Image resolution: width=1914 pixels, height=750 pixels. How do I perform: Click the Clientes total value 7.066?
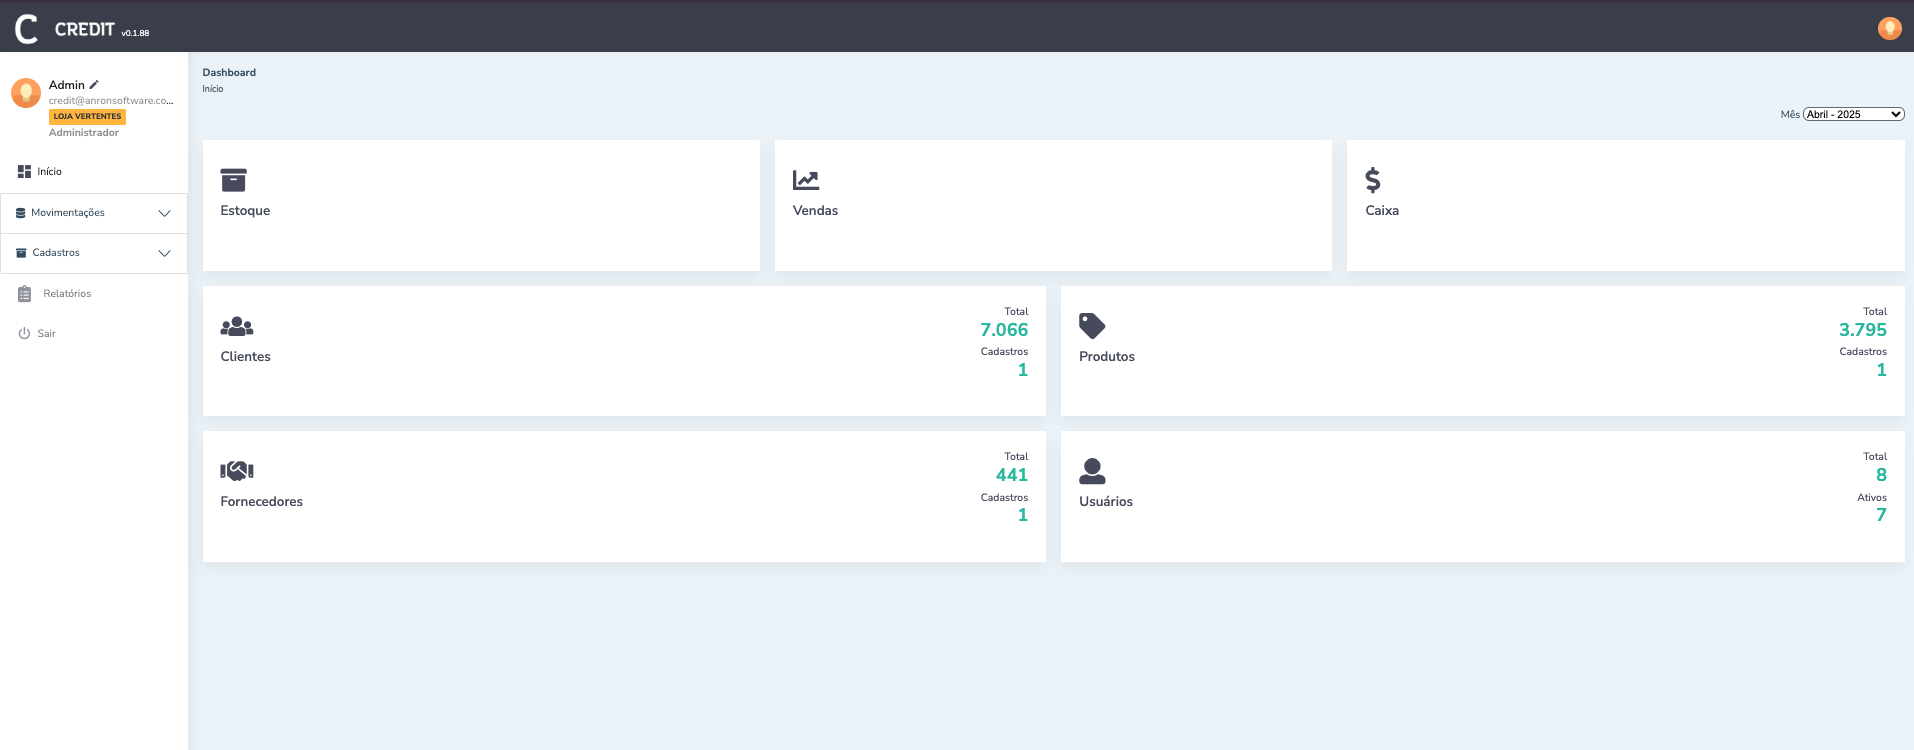1004,330
